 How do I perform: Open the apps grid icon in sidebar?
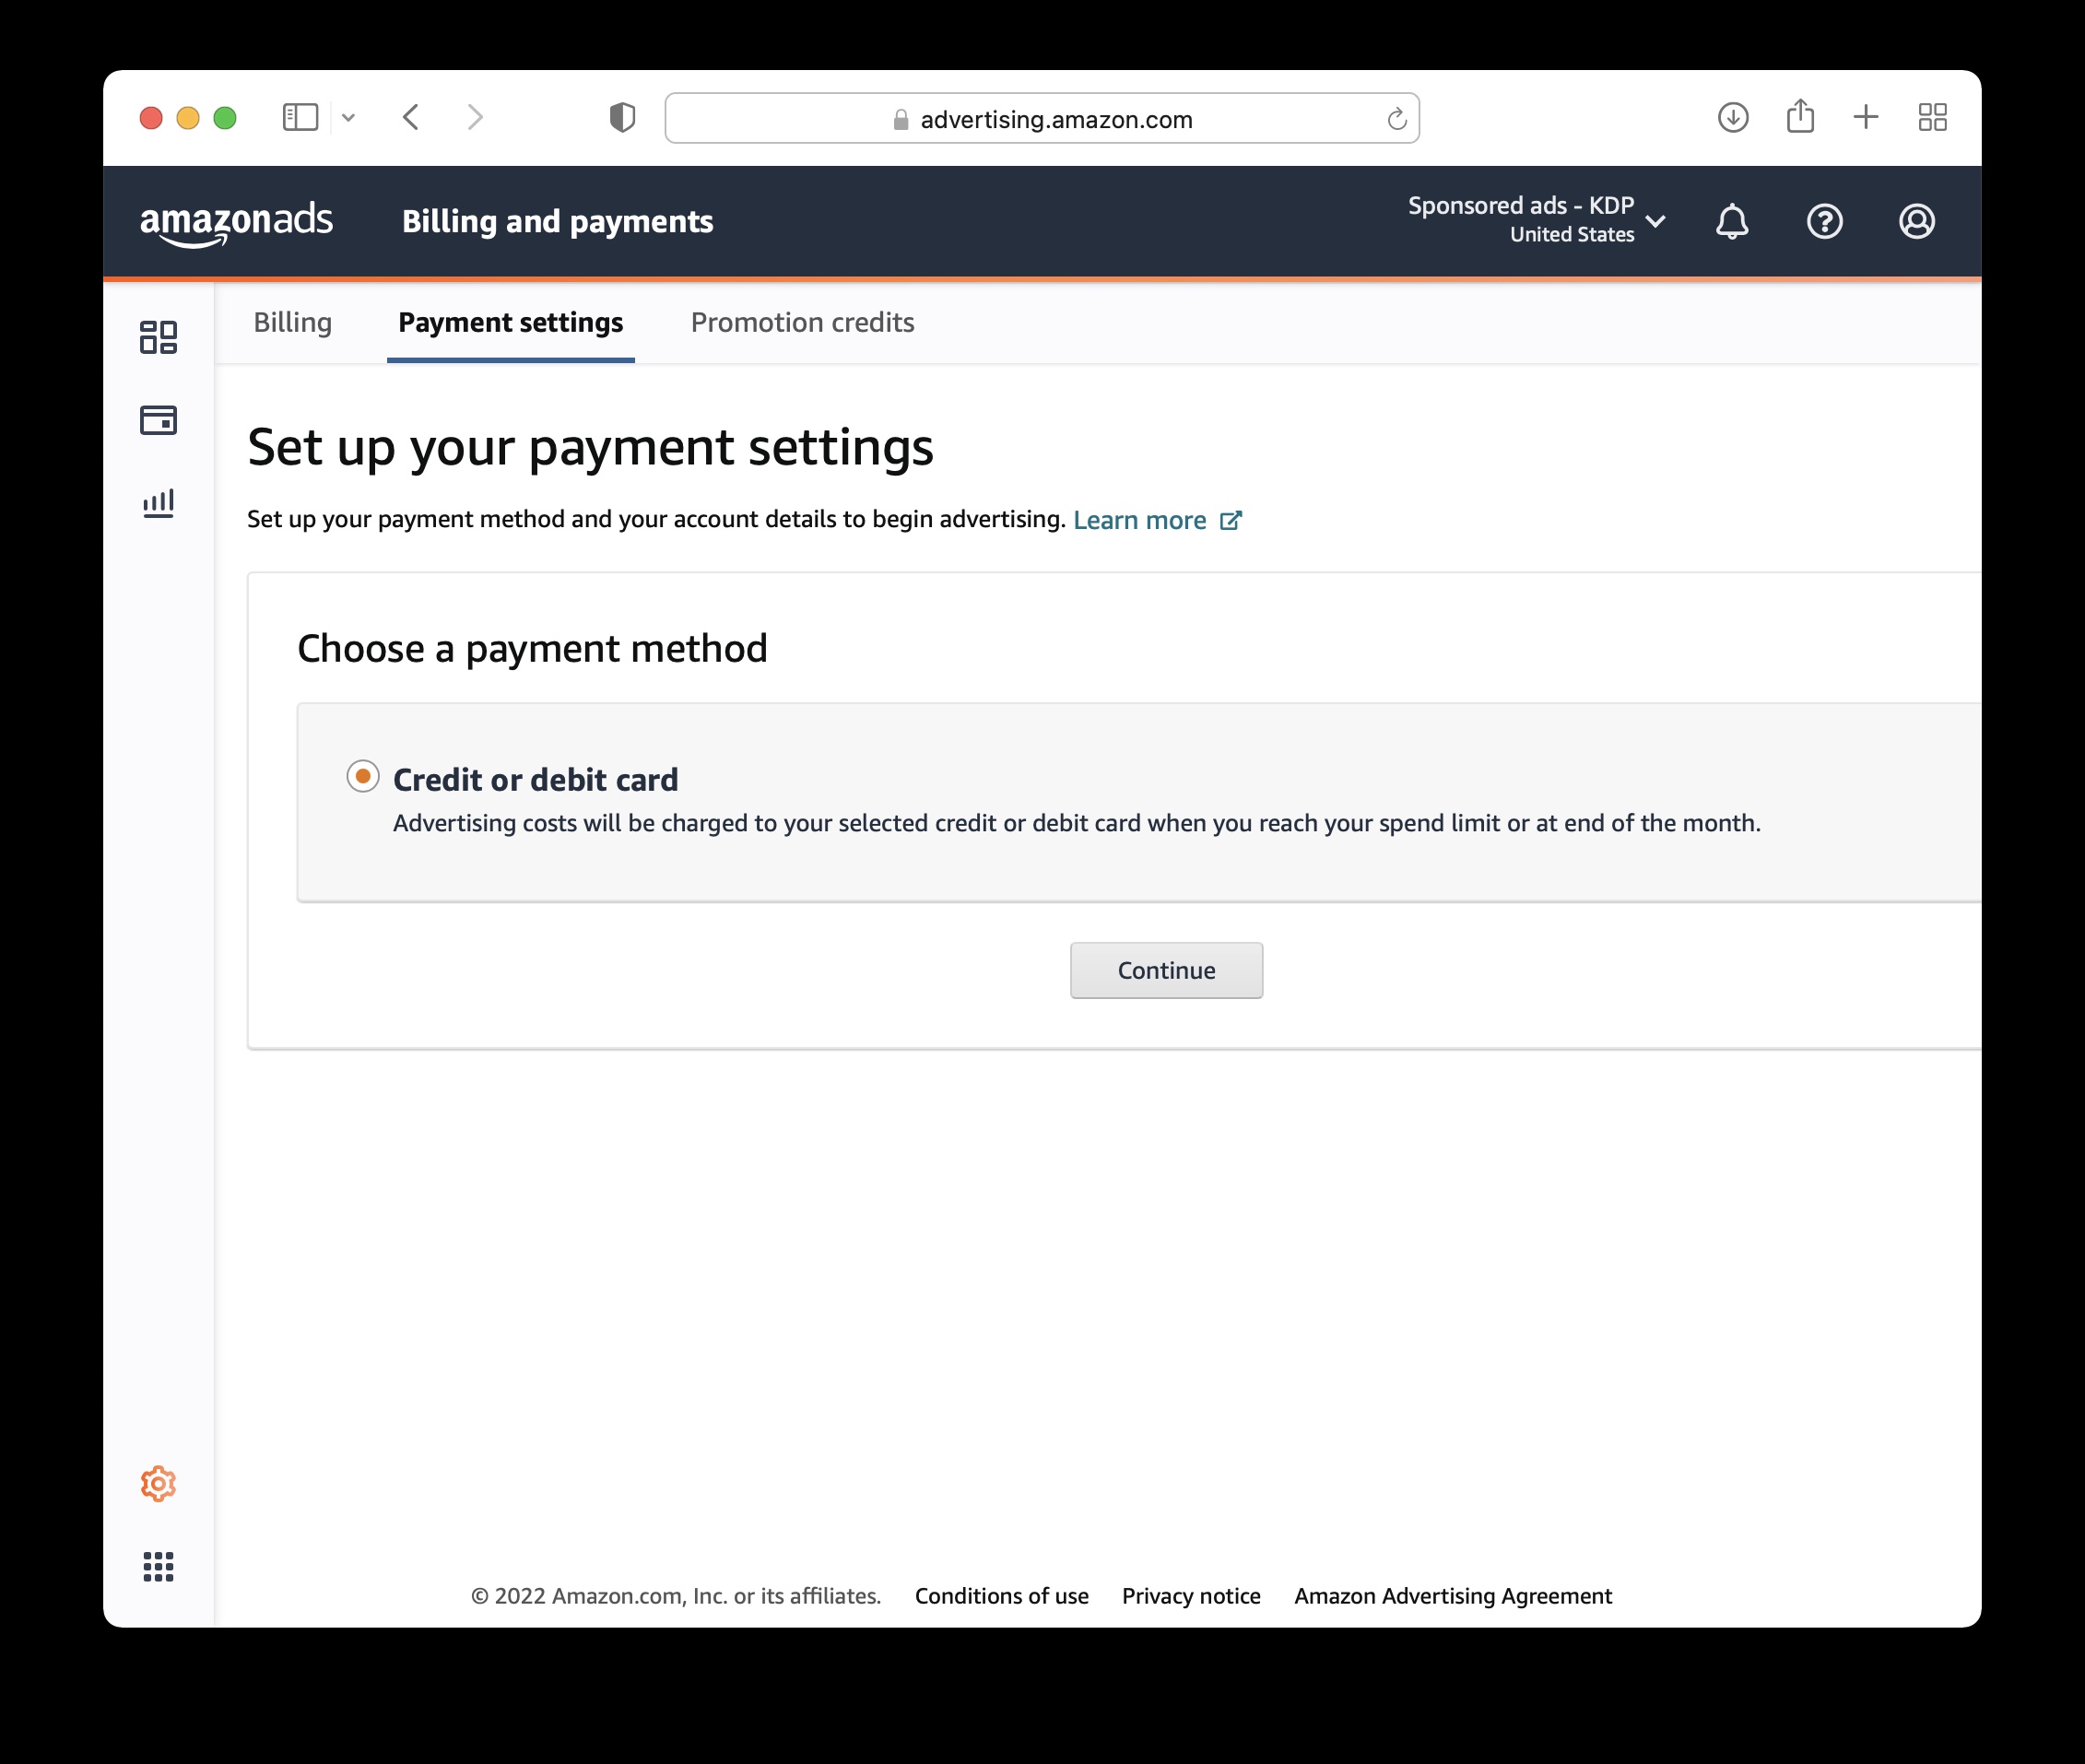[158, 1567]
